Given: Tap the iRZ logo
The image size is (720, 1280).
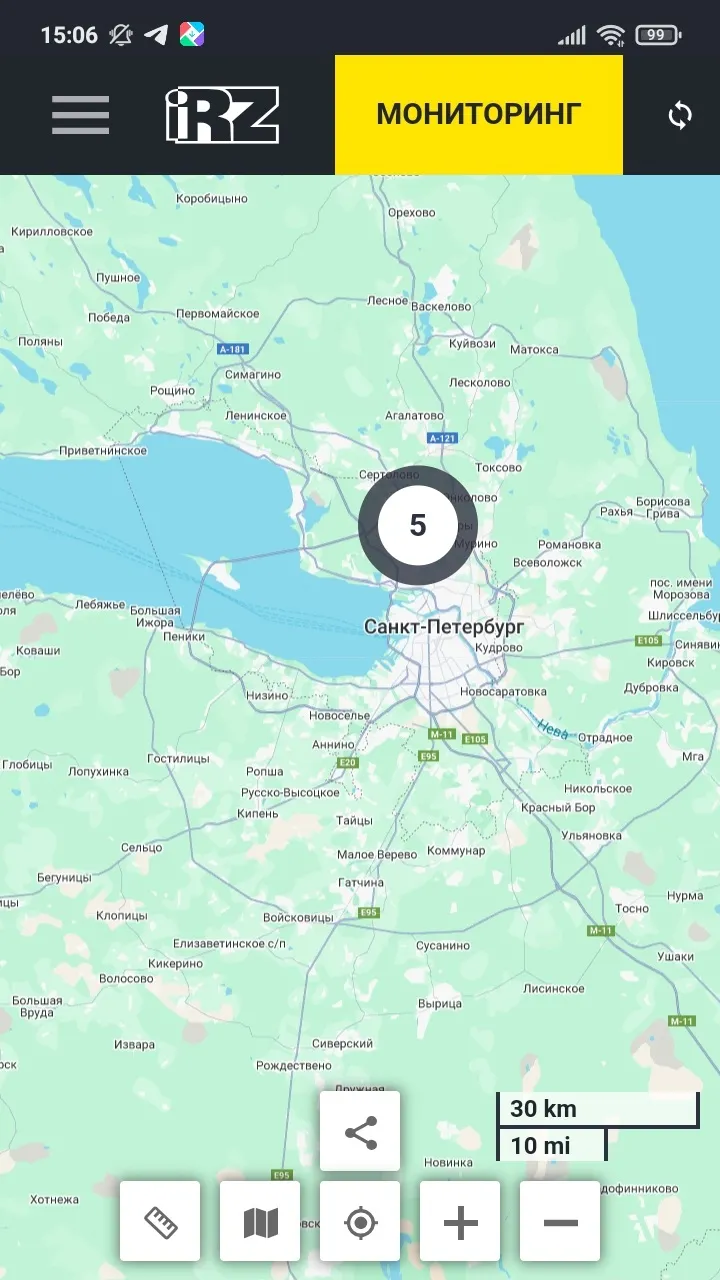Looking at the screenshot, I should 222,115.
